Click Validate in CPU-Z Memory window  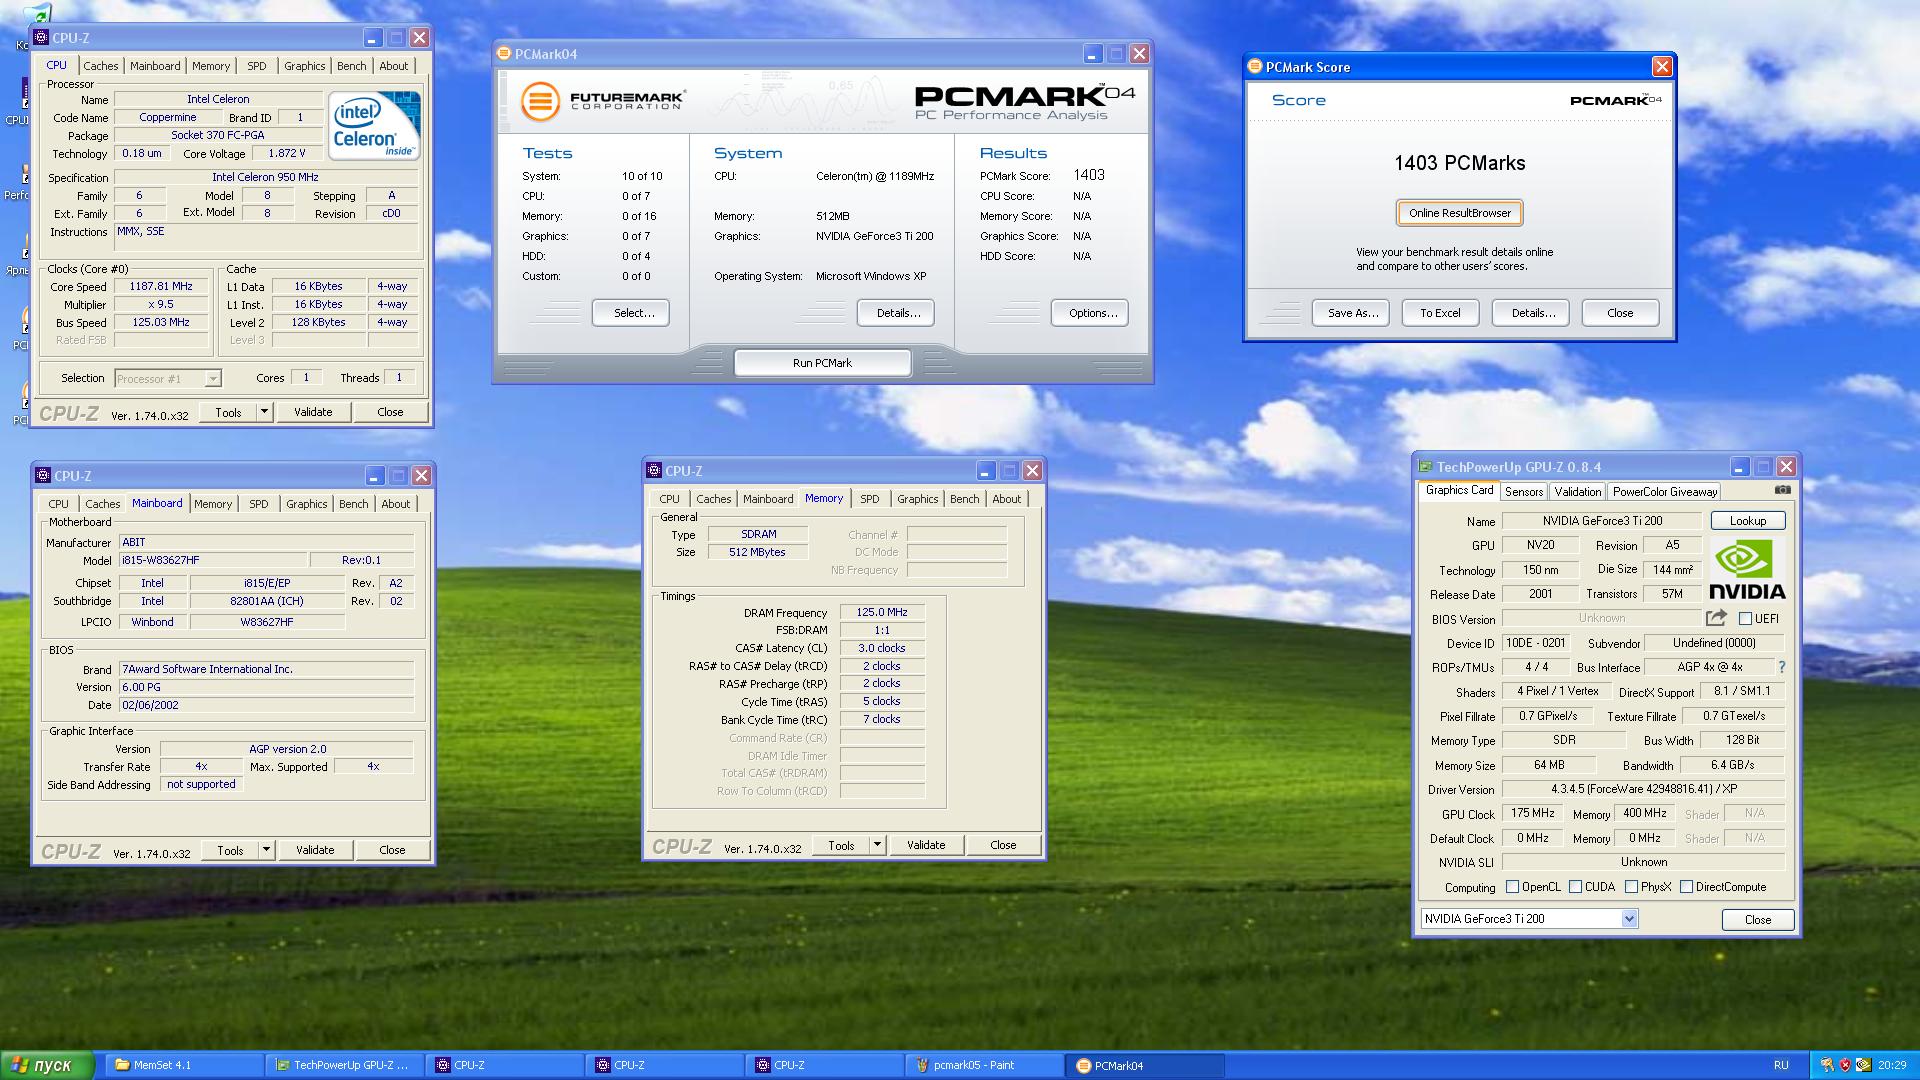(926, 845)
